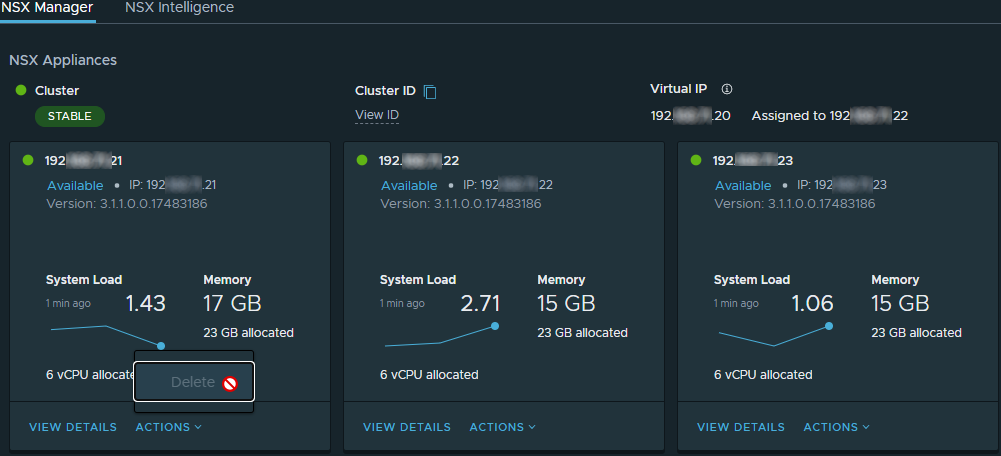Select the NSX Manager tab
The width and height of the screenshot is (1001, 456).
click(47, 8)
